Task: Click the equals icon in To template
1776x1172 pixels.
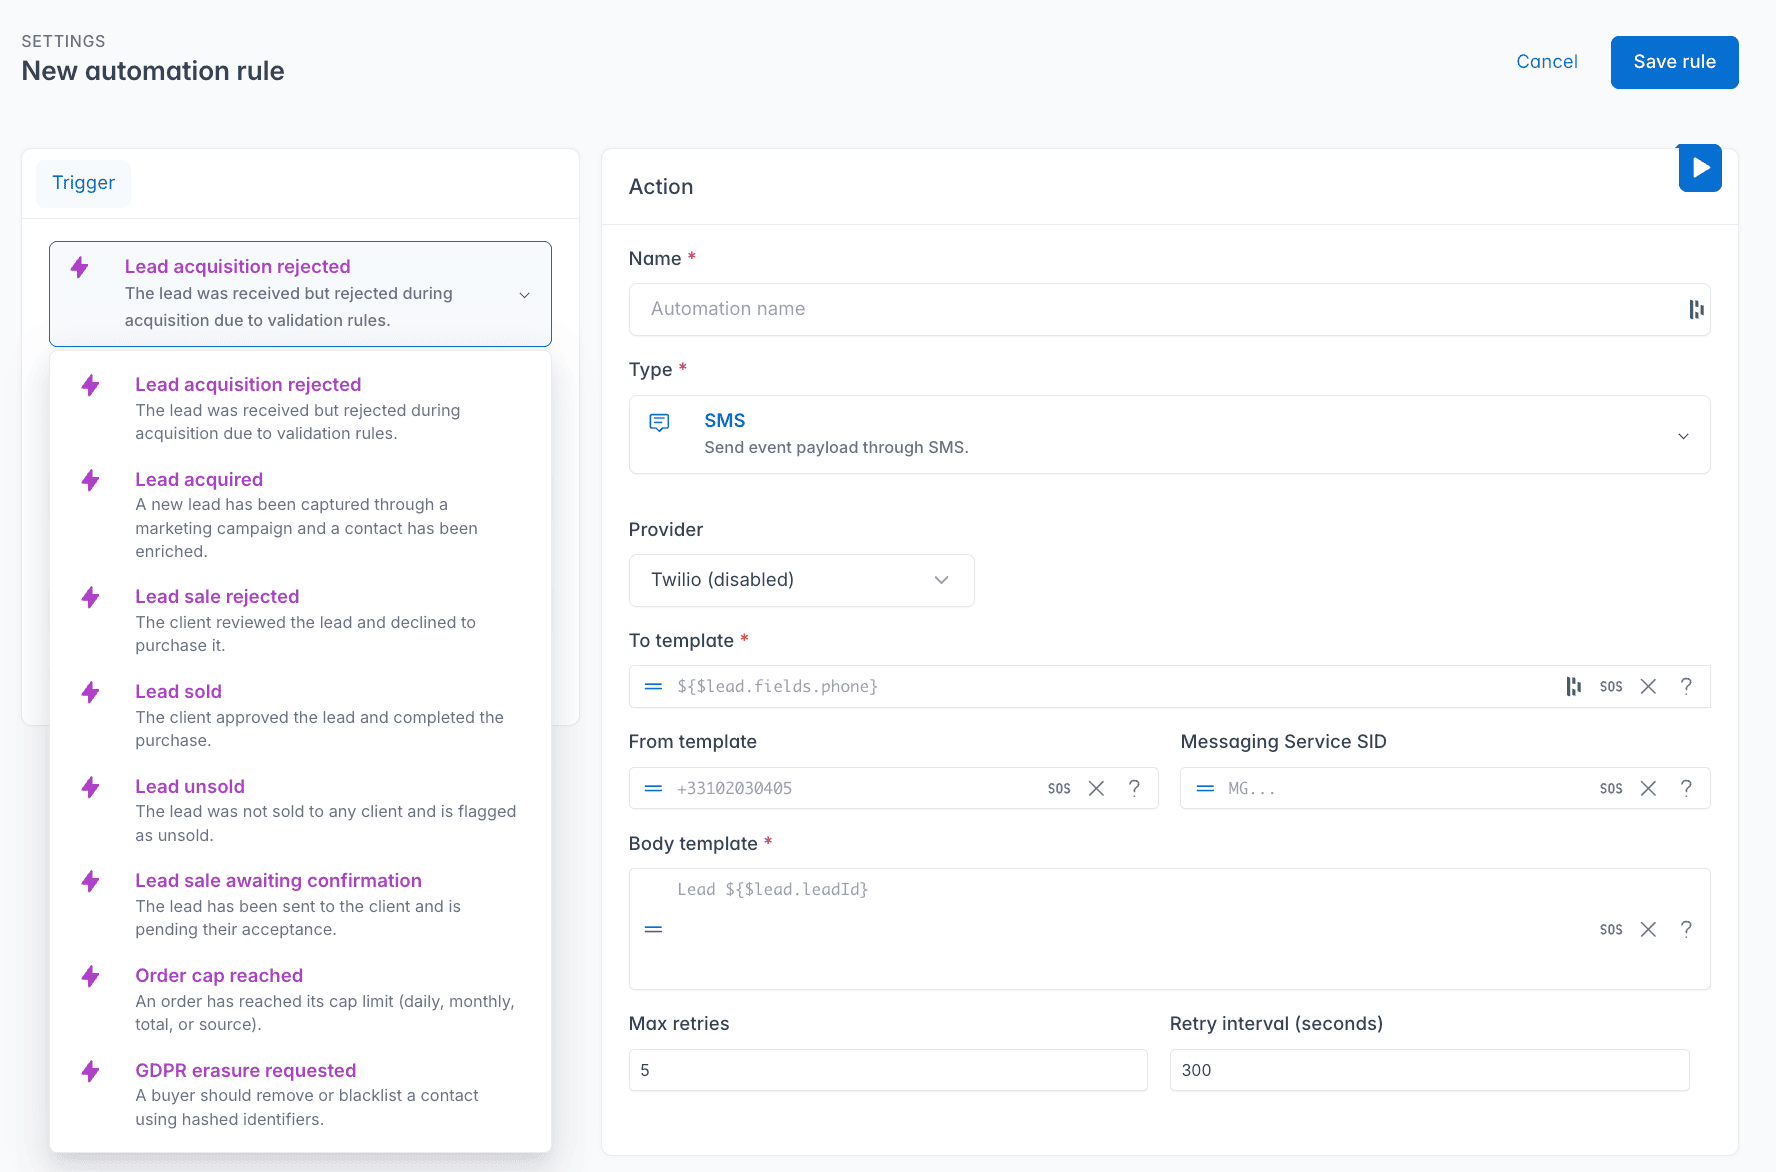Action: click(653, 686)
